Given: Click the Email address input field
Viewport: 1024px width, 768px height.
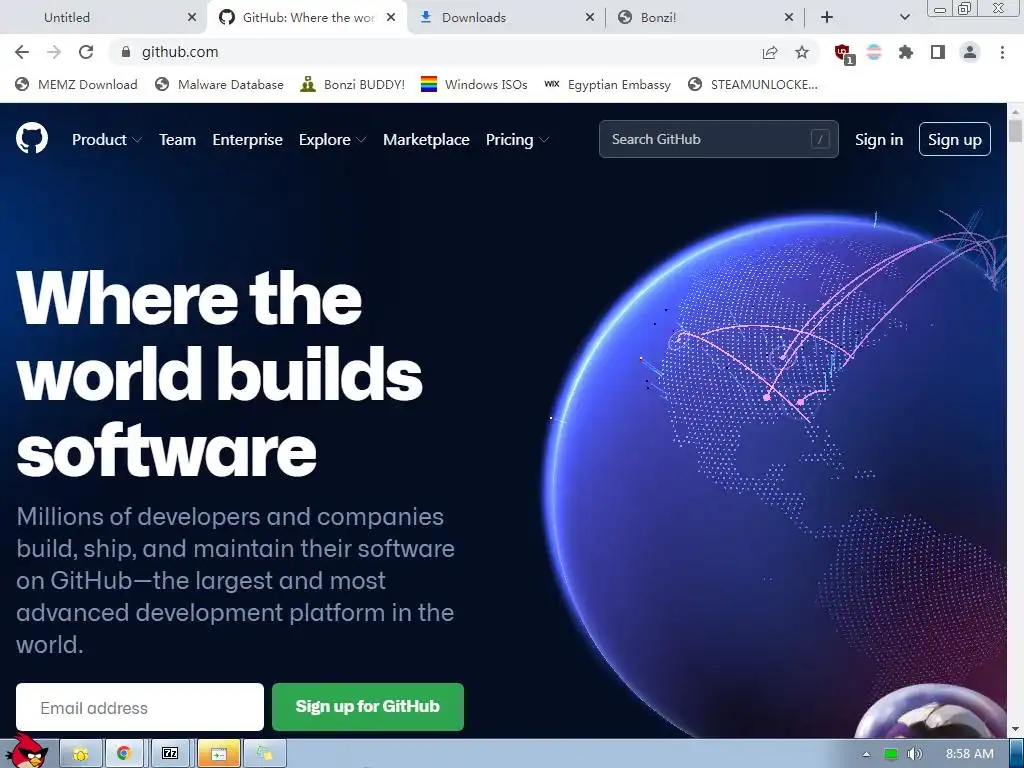Looking at the screenshot, I should pos(140,707).
